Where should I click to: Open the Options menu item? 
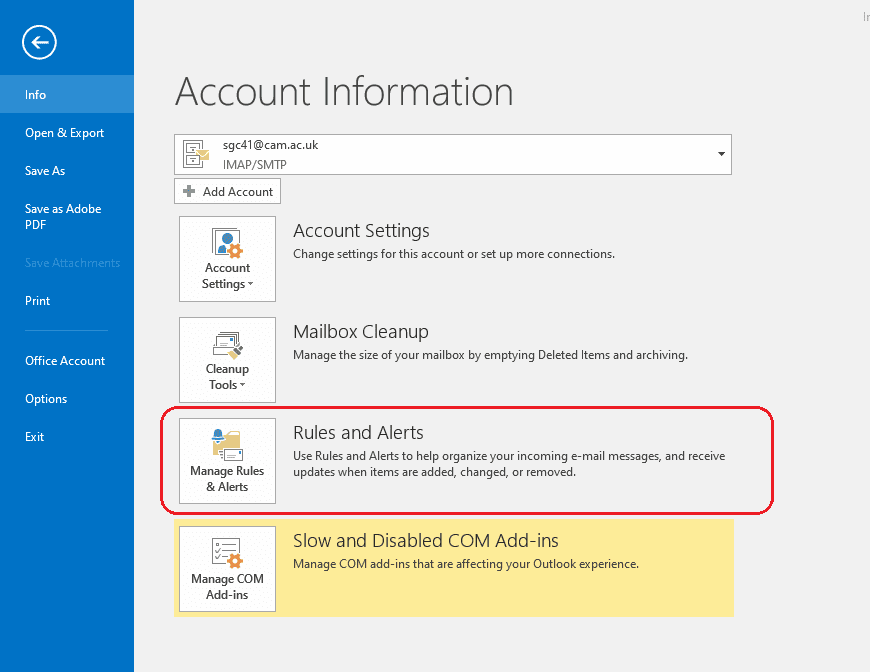point(45,398)
